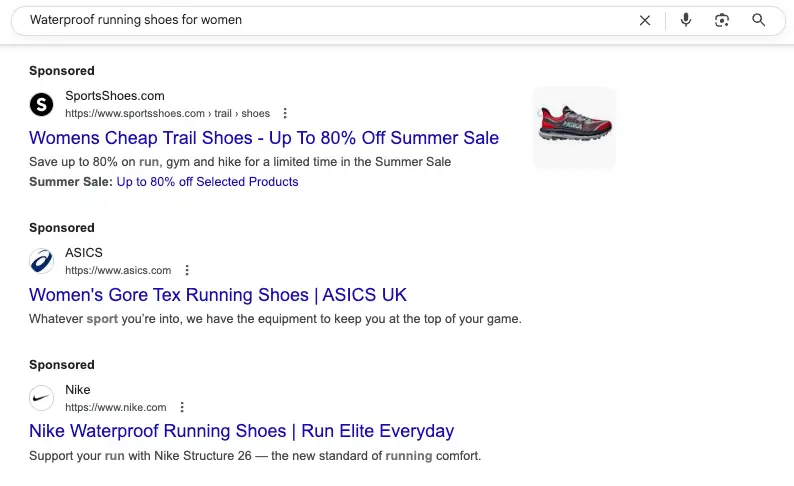Open Women's Gore Tex Running Shoes ASICS link
This screenshot has height=486, width=794.
(x=218, y=295)
